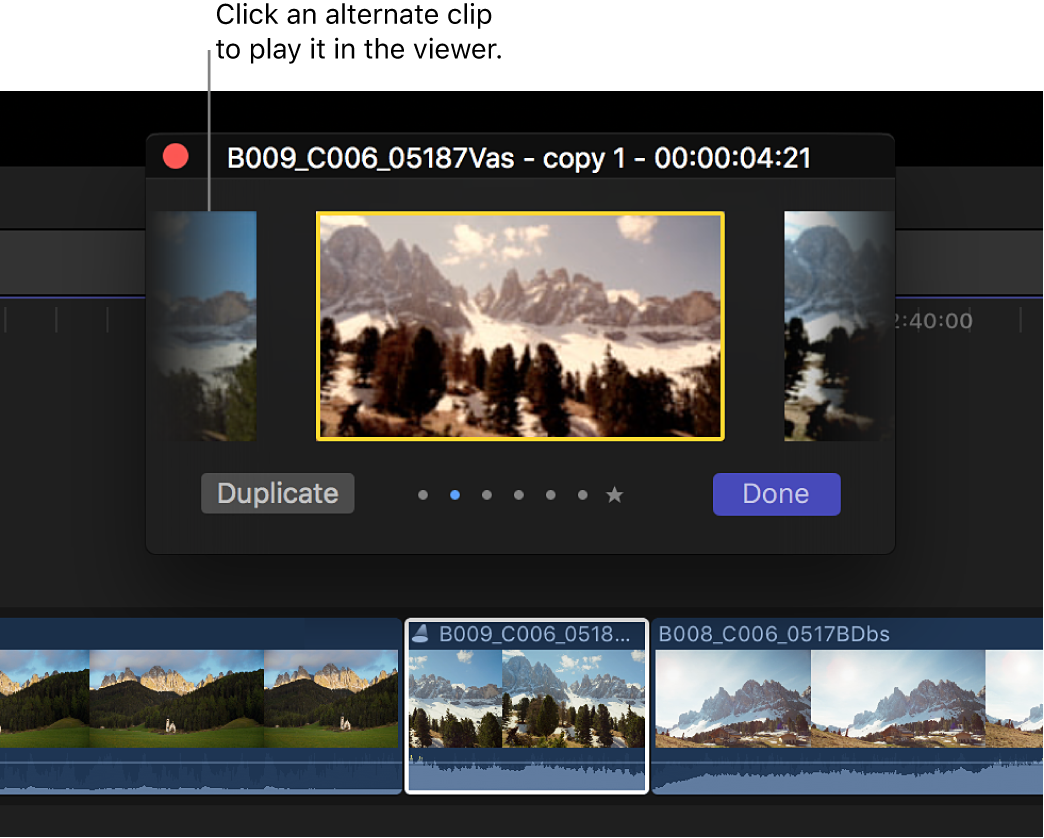
Task: Select the third alternate dot indicator
Action: [x=487, y=494]
